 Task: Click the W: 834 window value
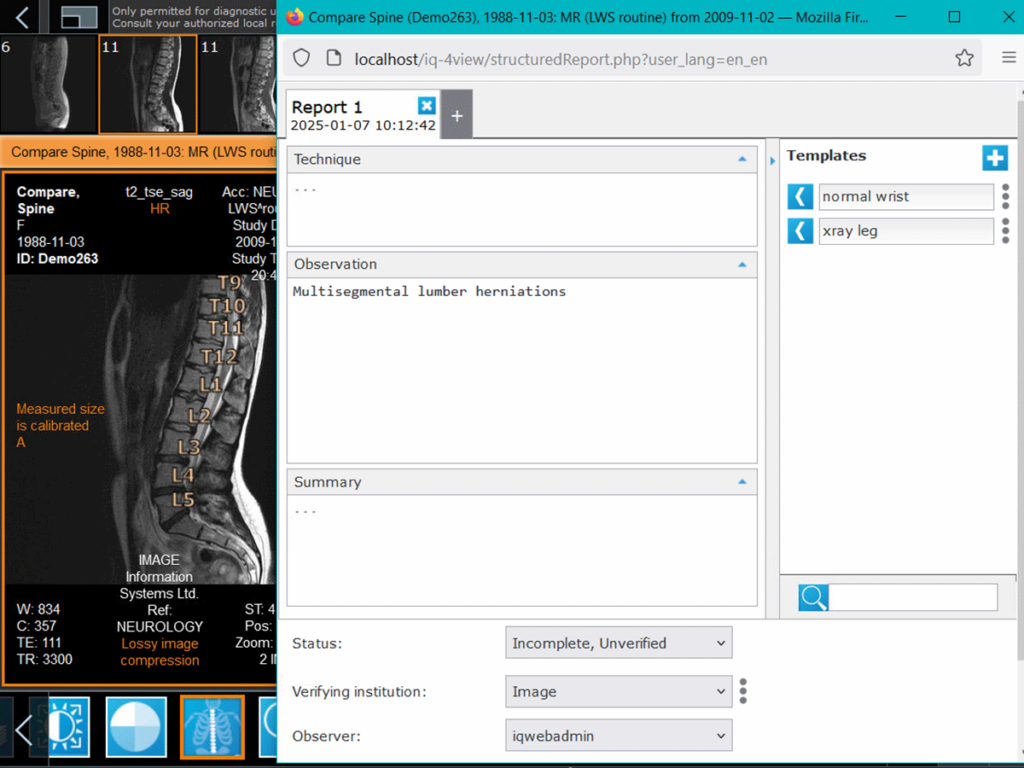39,609
